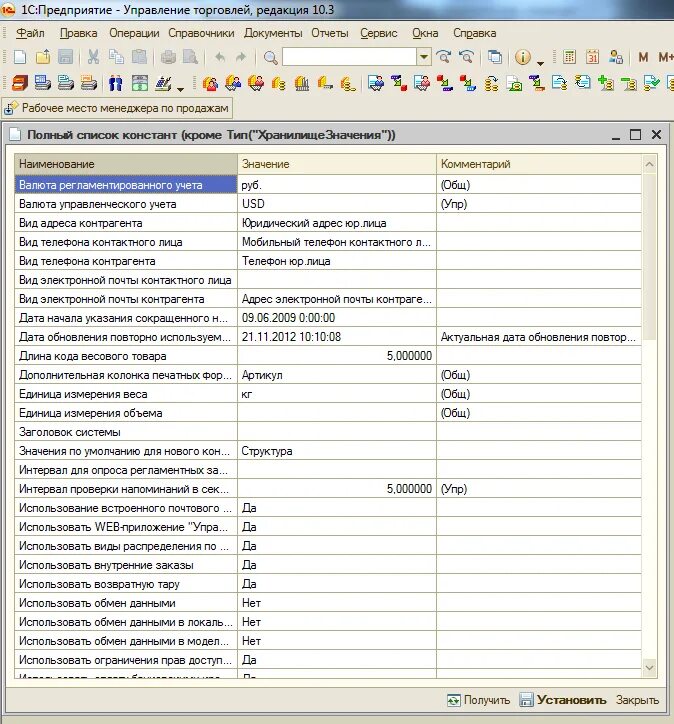Click the New document icon
Viewport: 674px width, 724px height.
(20, 57)
